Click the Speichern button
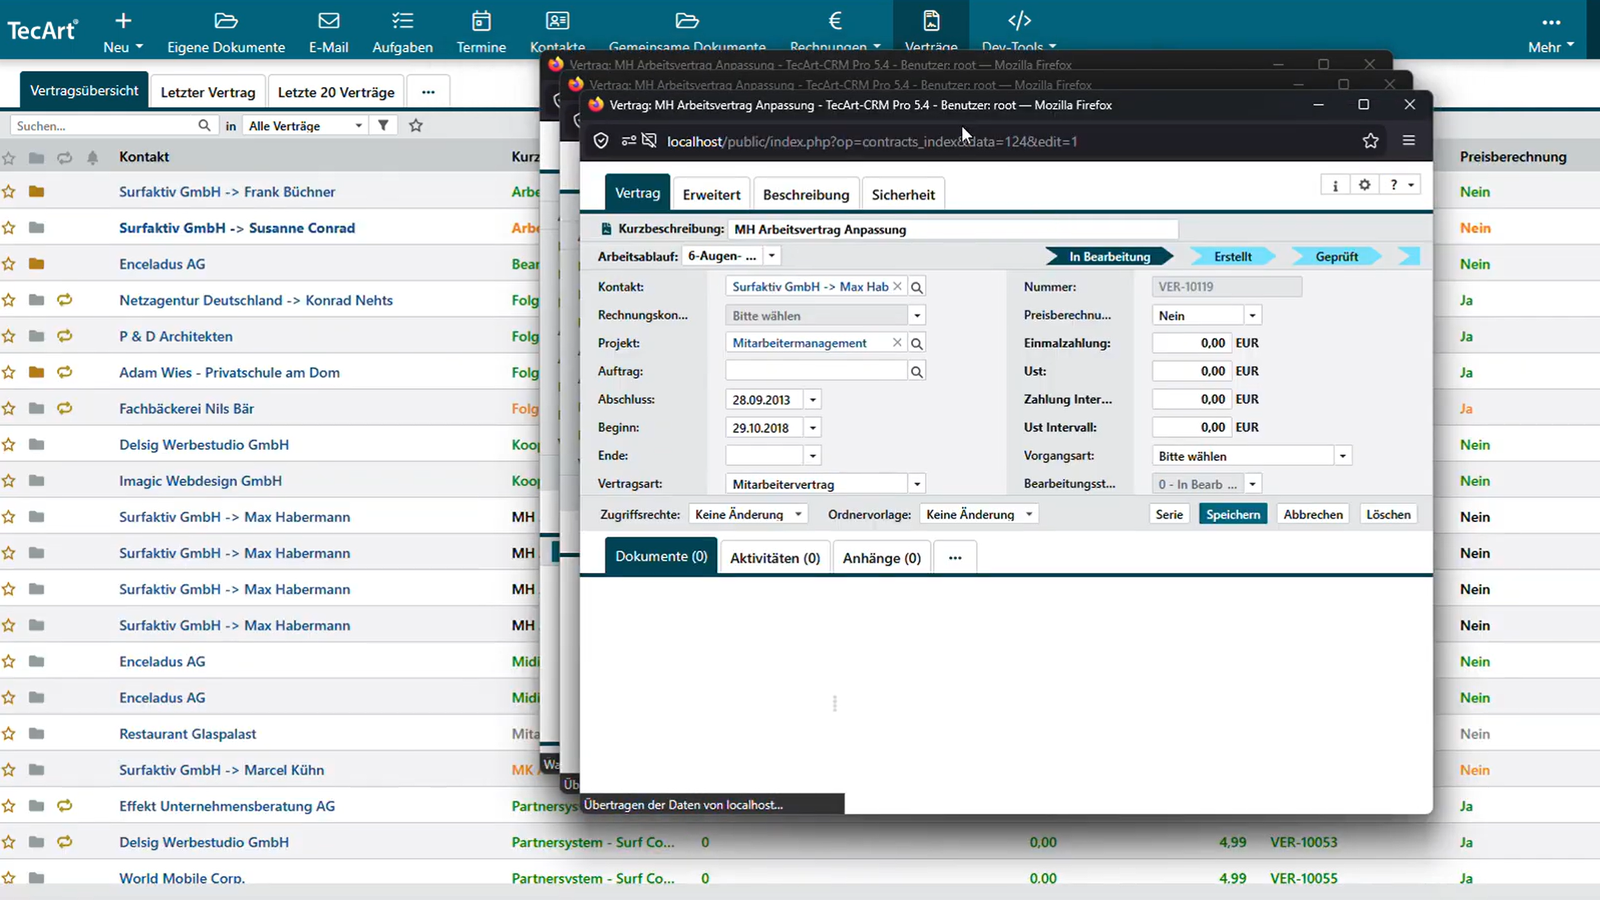The height and width of the screenshot is (900, 1600). pos(1233,514)
